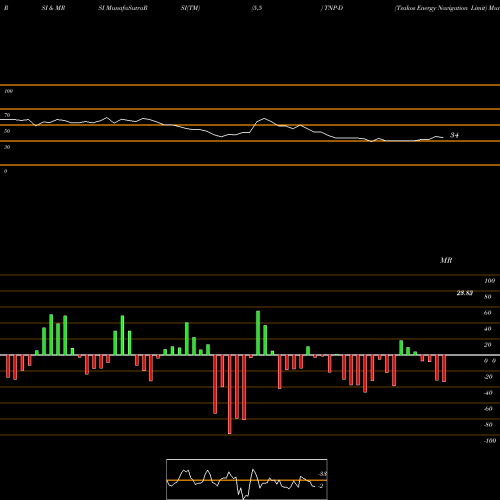Select the 'SI(TM)' header label
This screenshot has width=500, height=500.
190,8
